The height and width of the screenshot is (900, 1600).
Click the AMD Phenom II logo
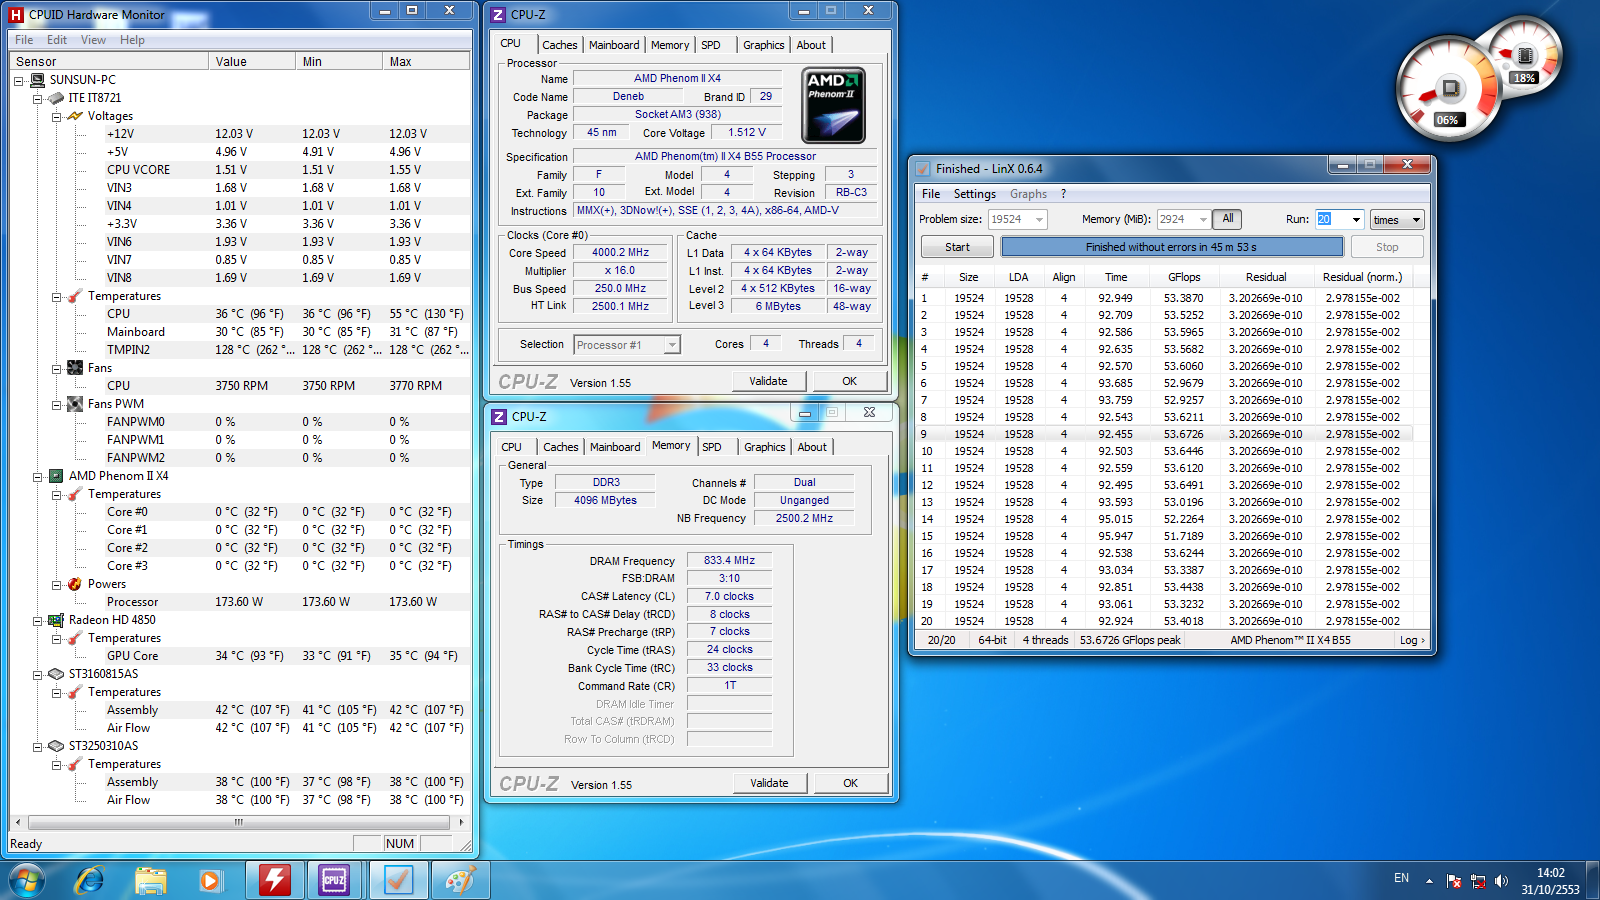(833, 106)
